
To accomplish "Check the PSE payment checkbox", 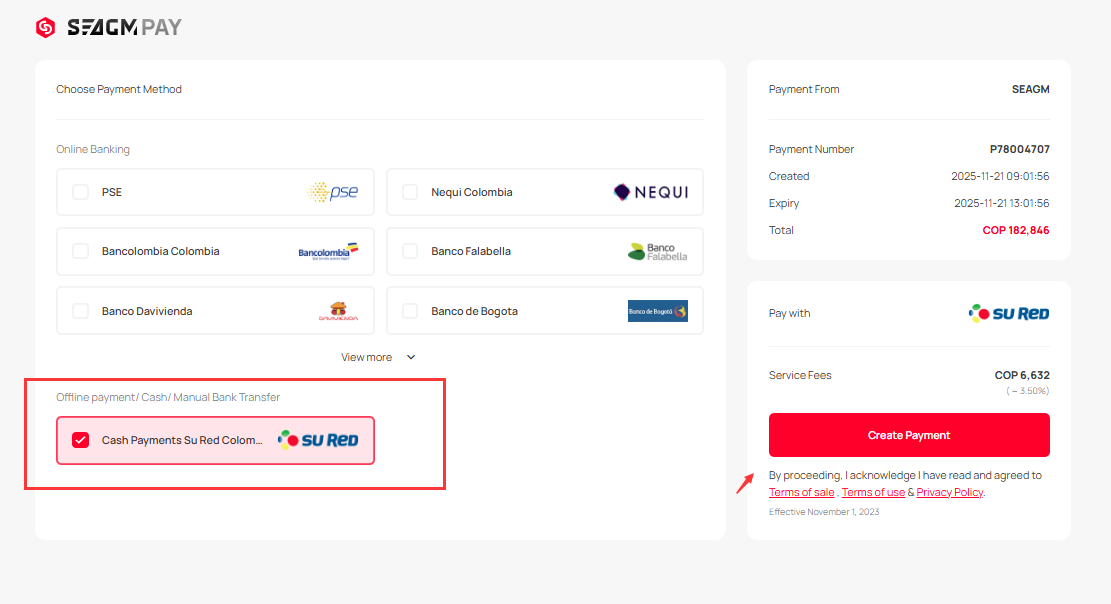I will [81, 192].
